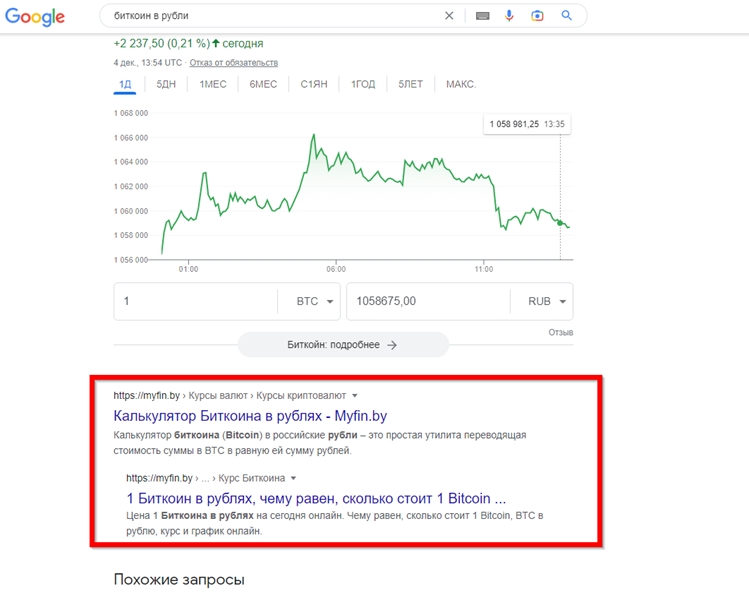Viewport: 749px width, 593px height.
Task: Click the 13:35 point on price chart
Action: point(560,222)
